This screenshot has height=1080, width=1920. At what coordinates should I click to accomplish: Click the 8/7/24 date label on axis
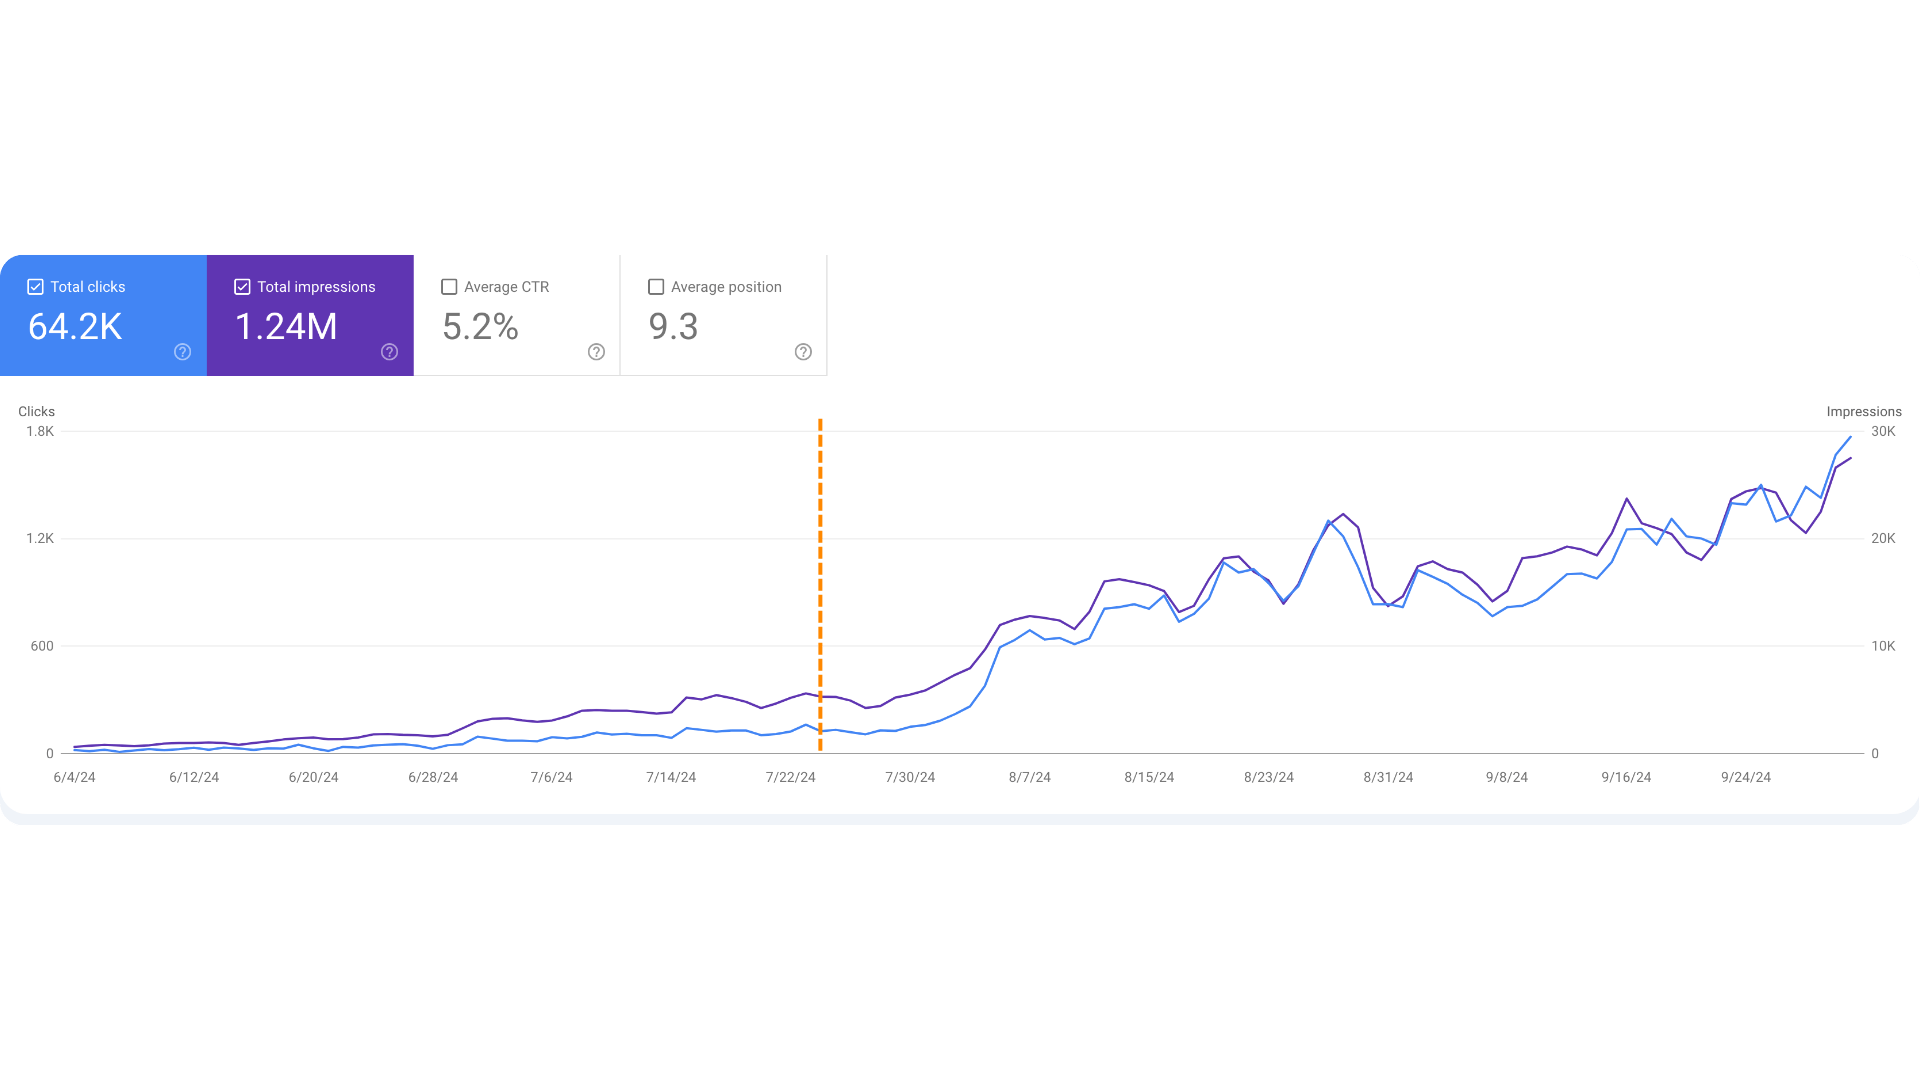tap(1029, 777)
